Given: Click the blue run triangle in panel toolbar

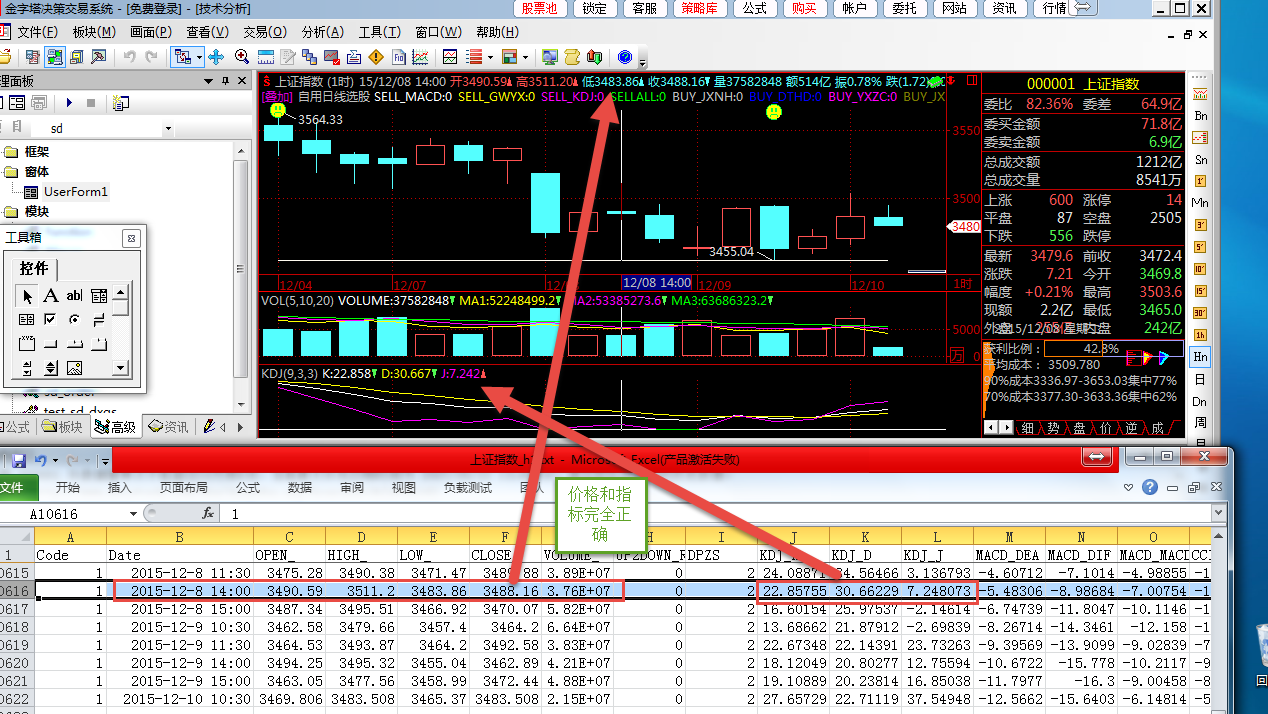Looking at the screenshot, I should 69,103.
